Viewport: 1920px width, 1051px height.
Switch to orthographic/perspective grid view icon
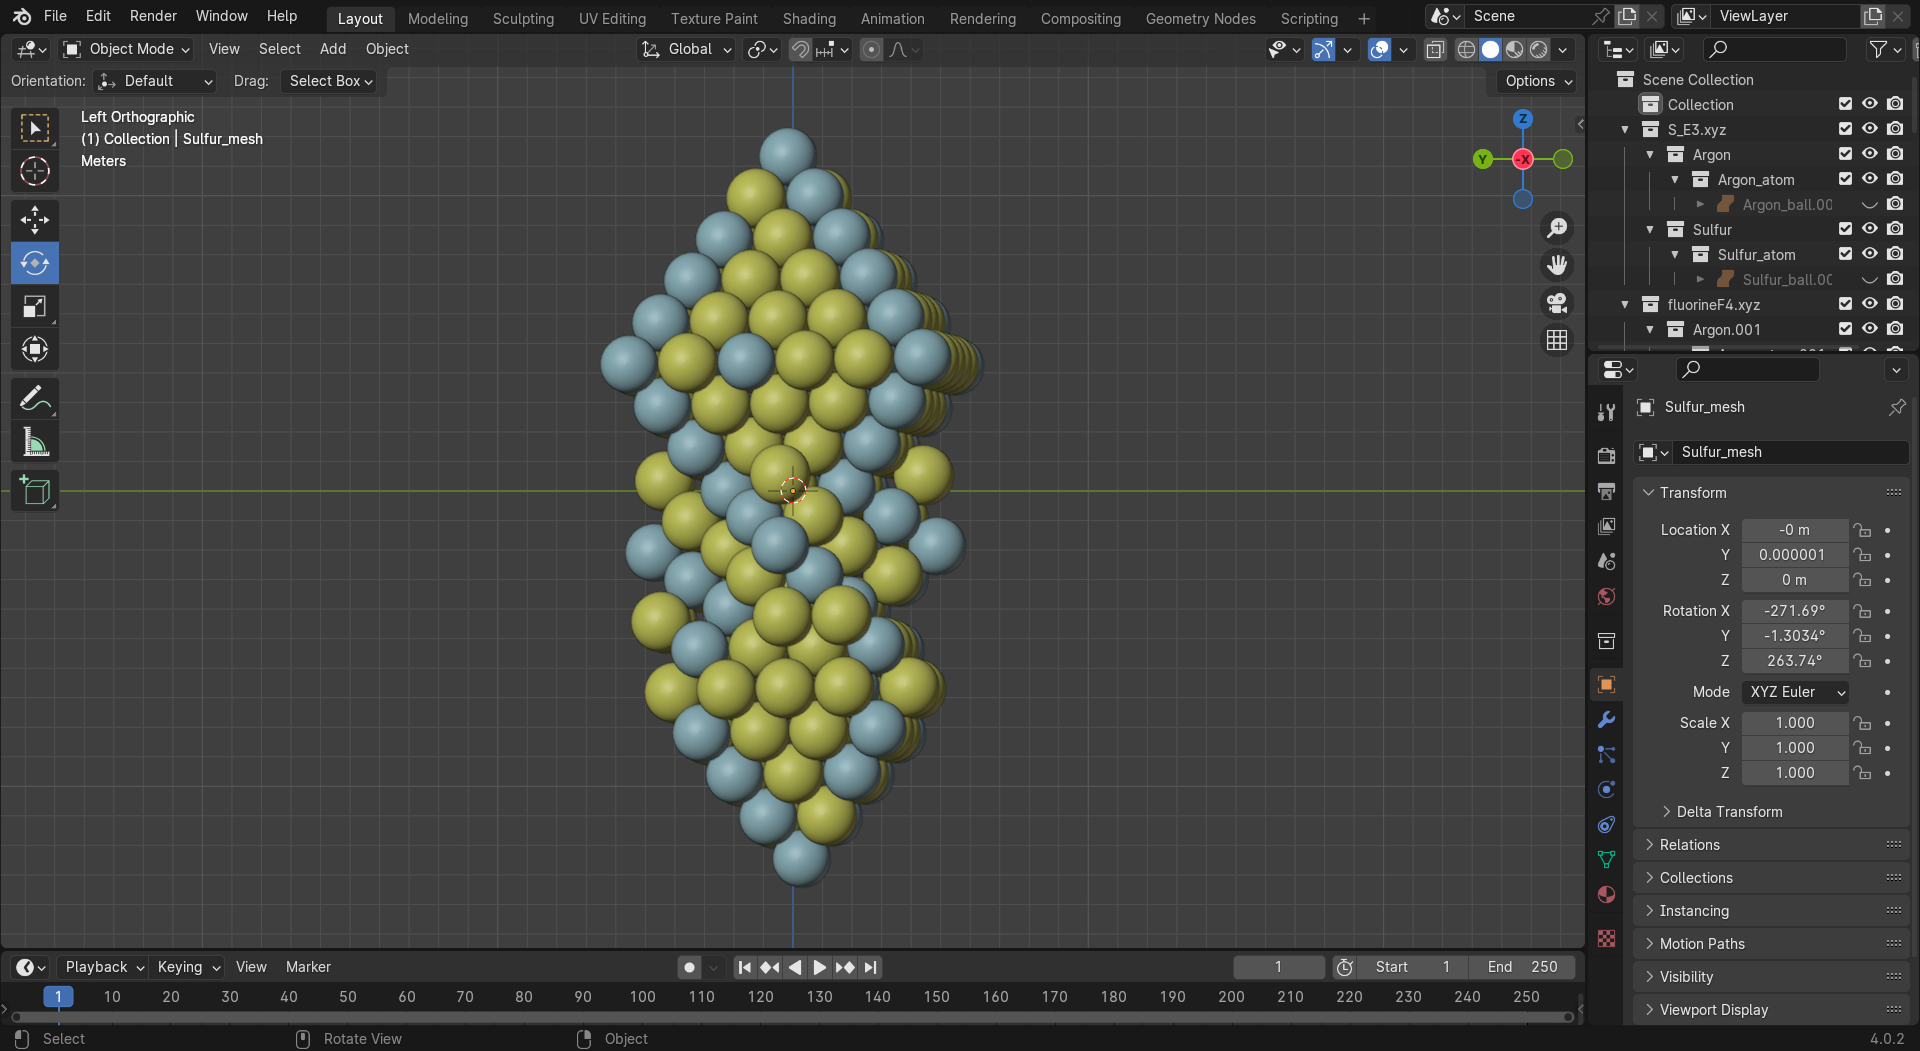coord(1557,341)
